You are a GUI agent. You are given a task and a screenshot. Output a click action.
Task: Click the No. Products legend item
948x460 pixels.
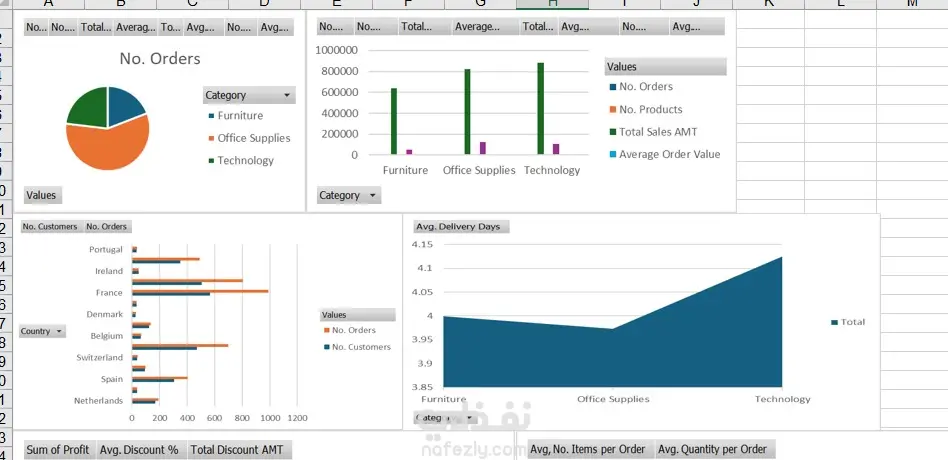(x=646, y=109)
